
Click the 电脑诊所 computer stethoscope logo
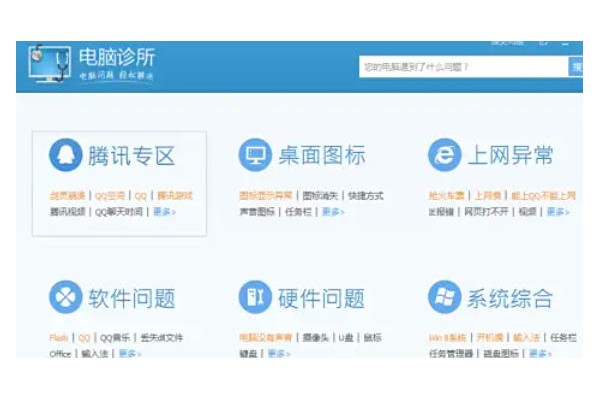(50, 64)
